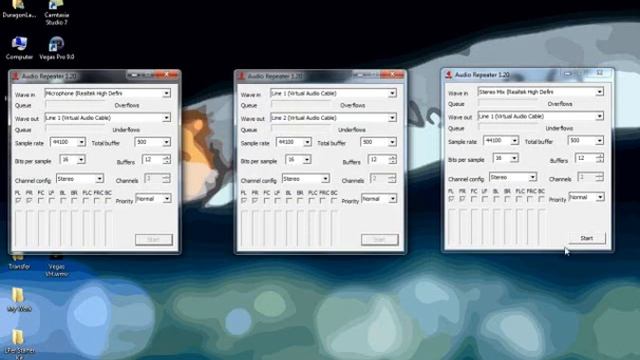The image size is (640, 360).
Task: Enable BR checkbox in Line 2 window
Action: [x=300, y=201]
